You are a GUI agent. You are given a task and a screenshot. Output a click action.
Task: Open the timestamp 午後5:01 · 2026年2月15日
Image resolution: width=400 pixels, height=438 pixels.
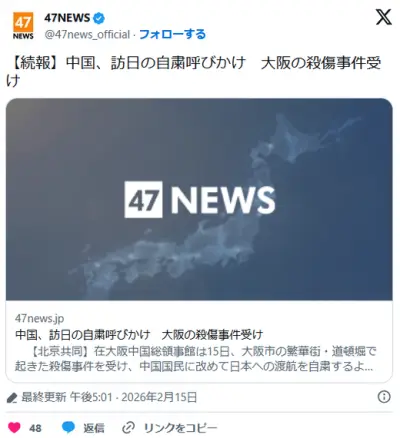click(x=133, y=397)
